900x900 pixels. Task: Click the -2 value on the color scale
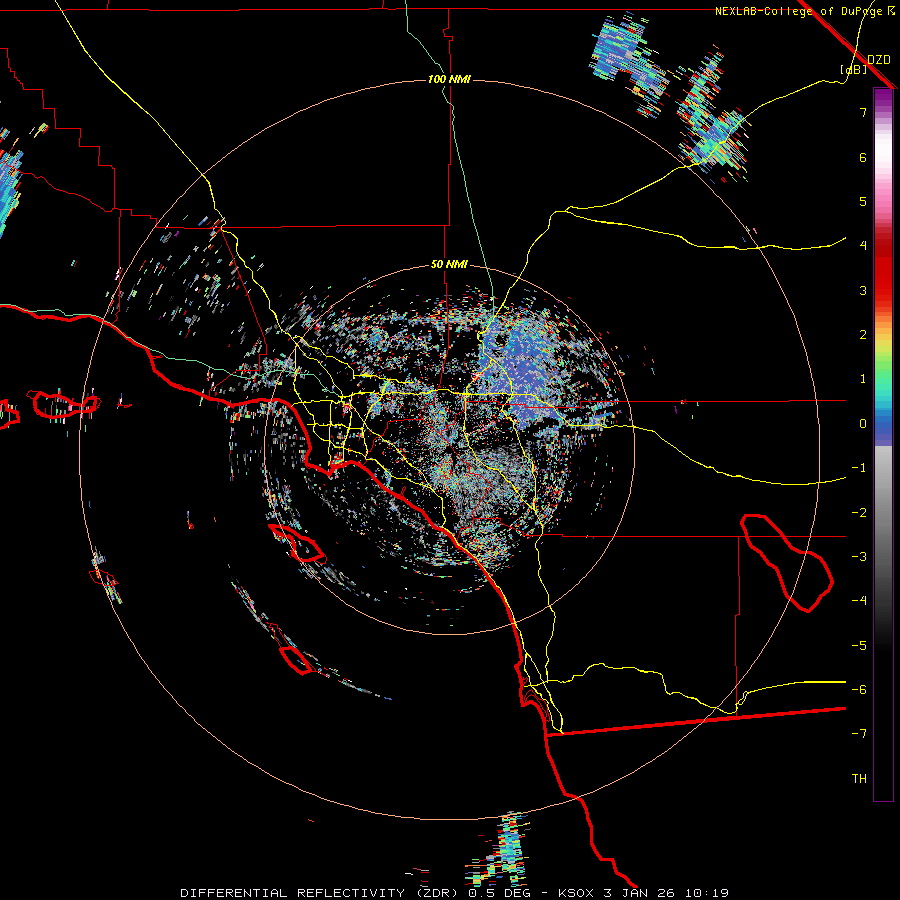click(859, 513)
